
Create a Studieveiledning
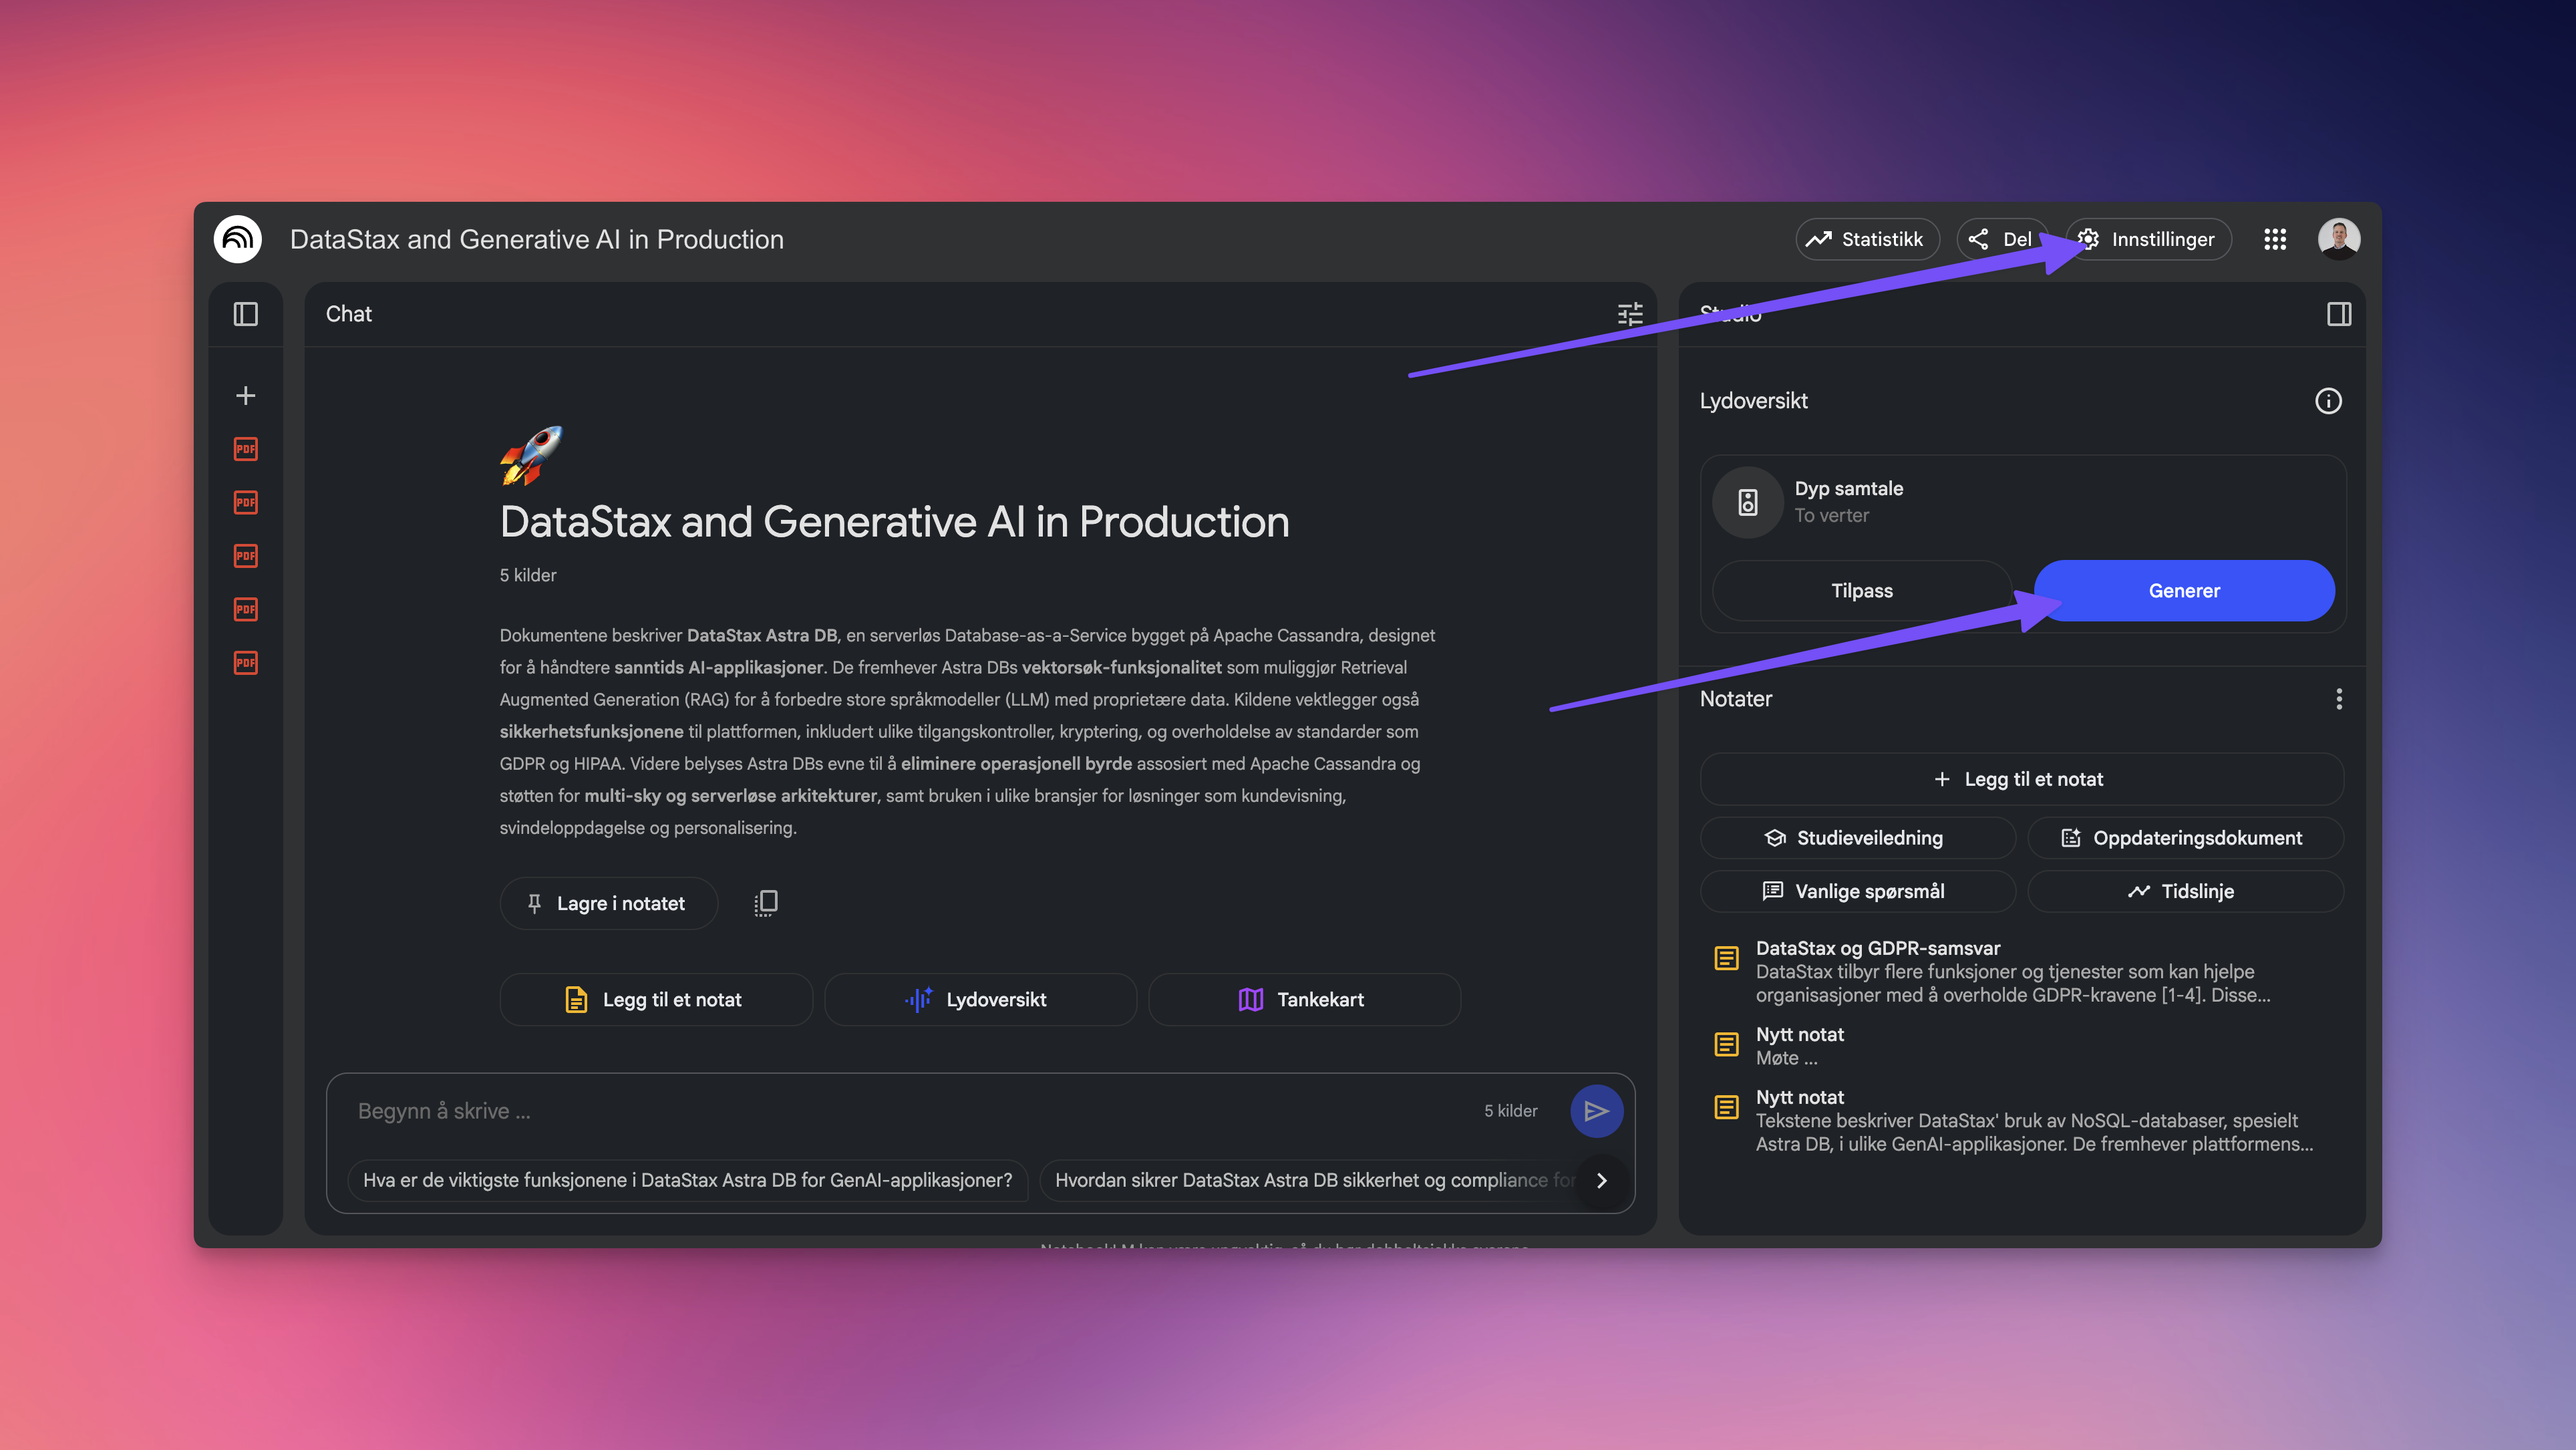(1858, 838)
